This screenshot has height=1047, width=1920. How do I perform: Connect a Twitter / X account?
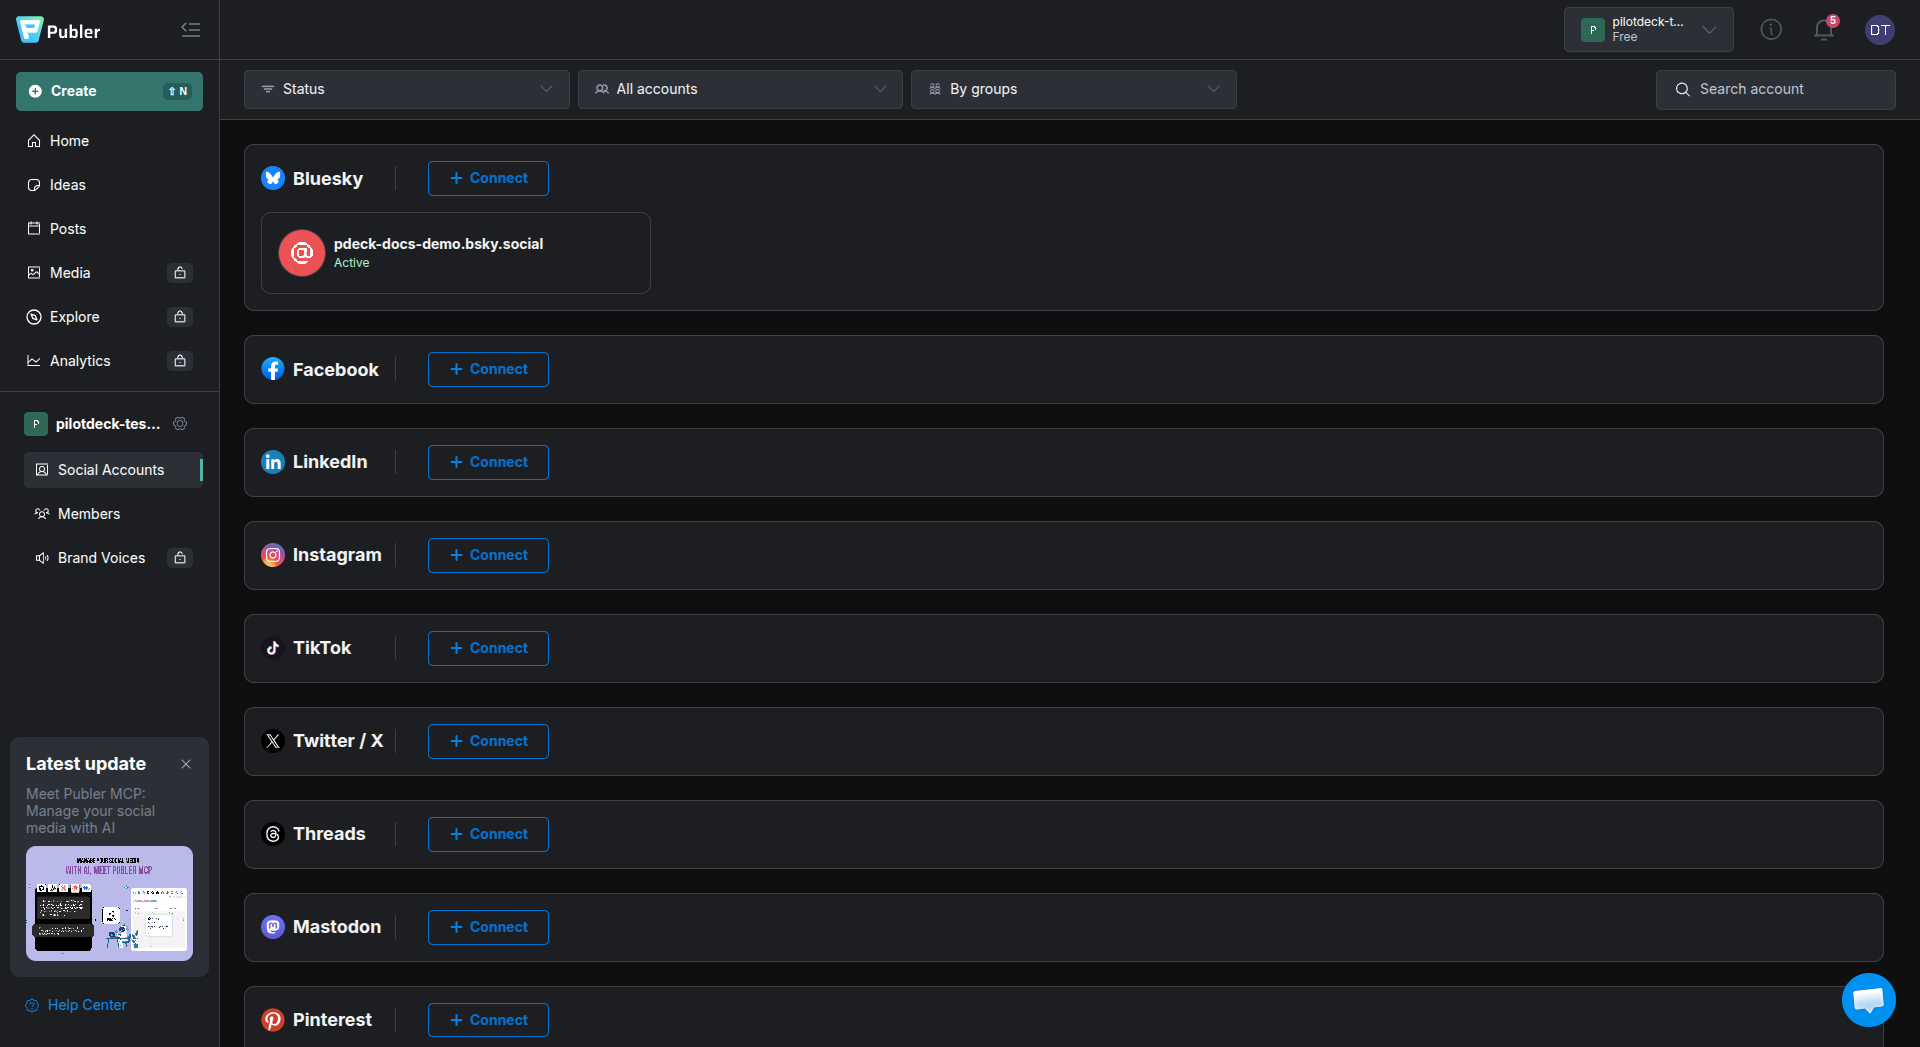[x=488, y=741]
